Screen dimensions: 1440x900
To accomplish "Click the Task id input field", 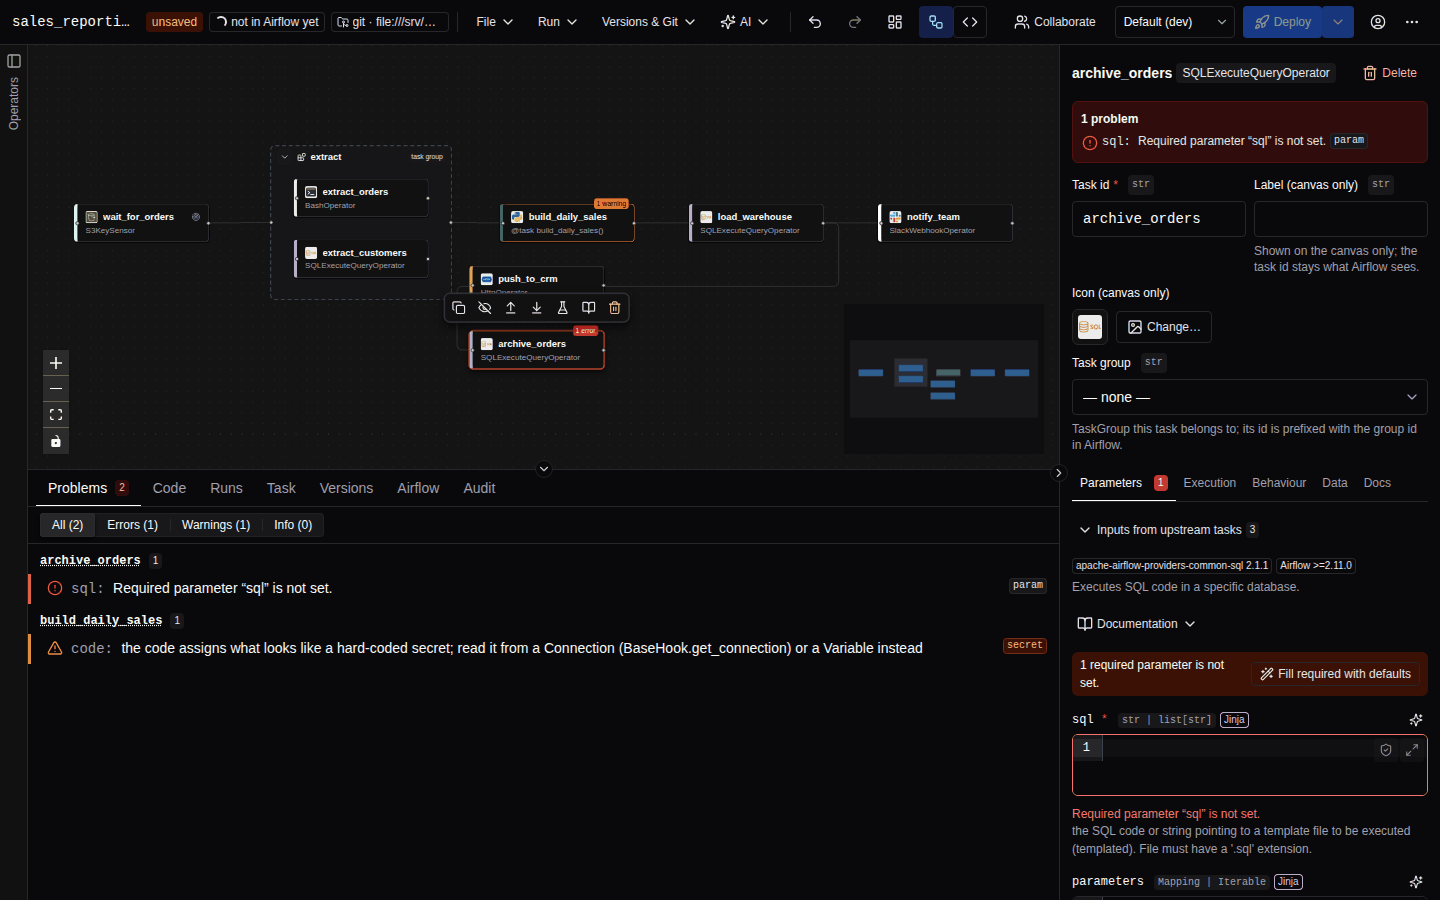I will [1159, 219].
